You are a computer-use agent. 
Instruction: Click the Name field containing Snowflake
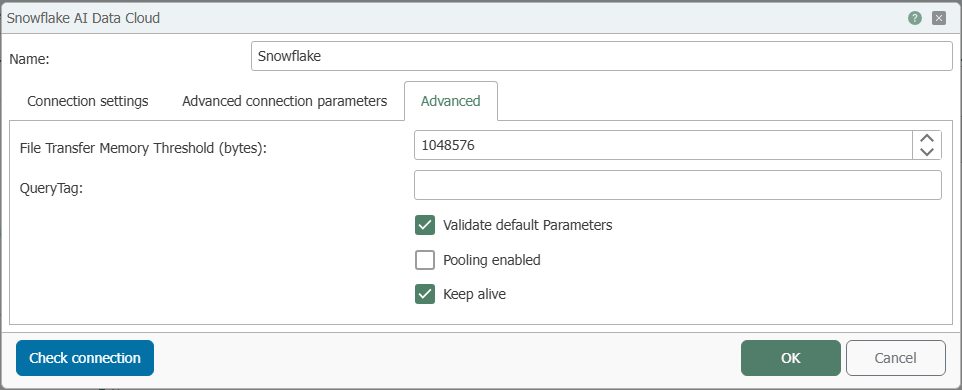602,56
